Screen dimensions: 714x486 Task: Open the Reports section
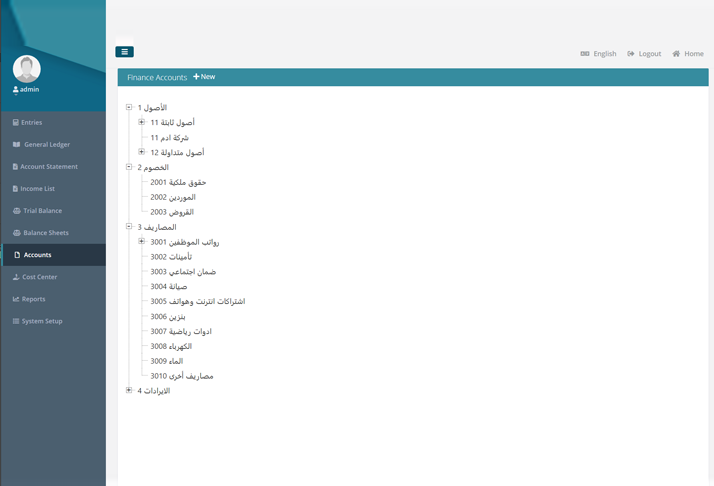point(53,299)
